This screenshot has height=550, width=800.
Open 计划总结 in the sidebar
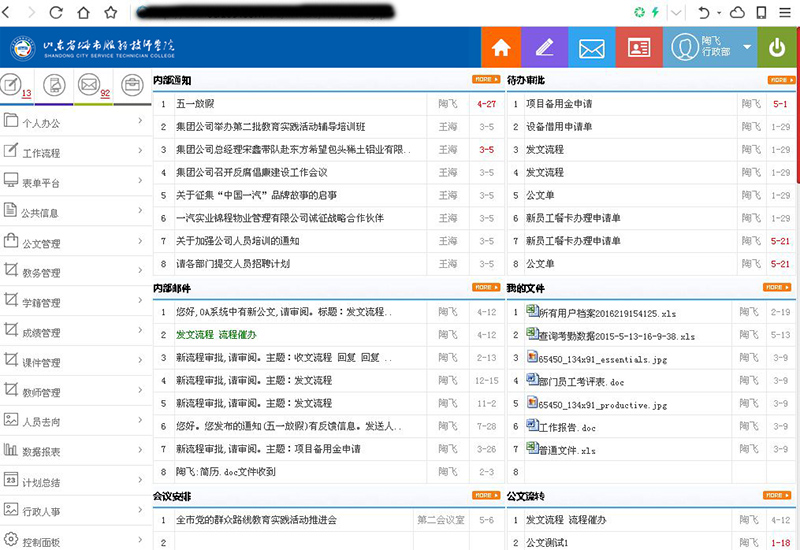tap(76, 482)
